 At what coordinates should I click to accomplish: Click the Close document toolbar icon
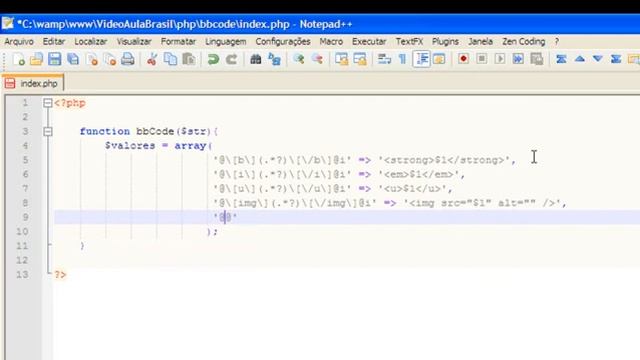coord(93,60)
